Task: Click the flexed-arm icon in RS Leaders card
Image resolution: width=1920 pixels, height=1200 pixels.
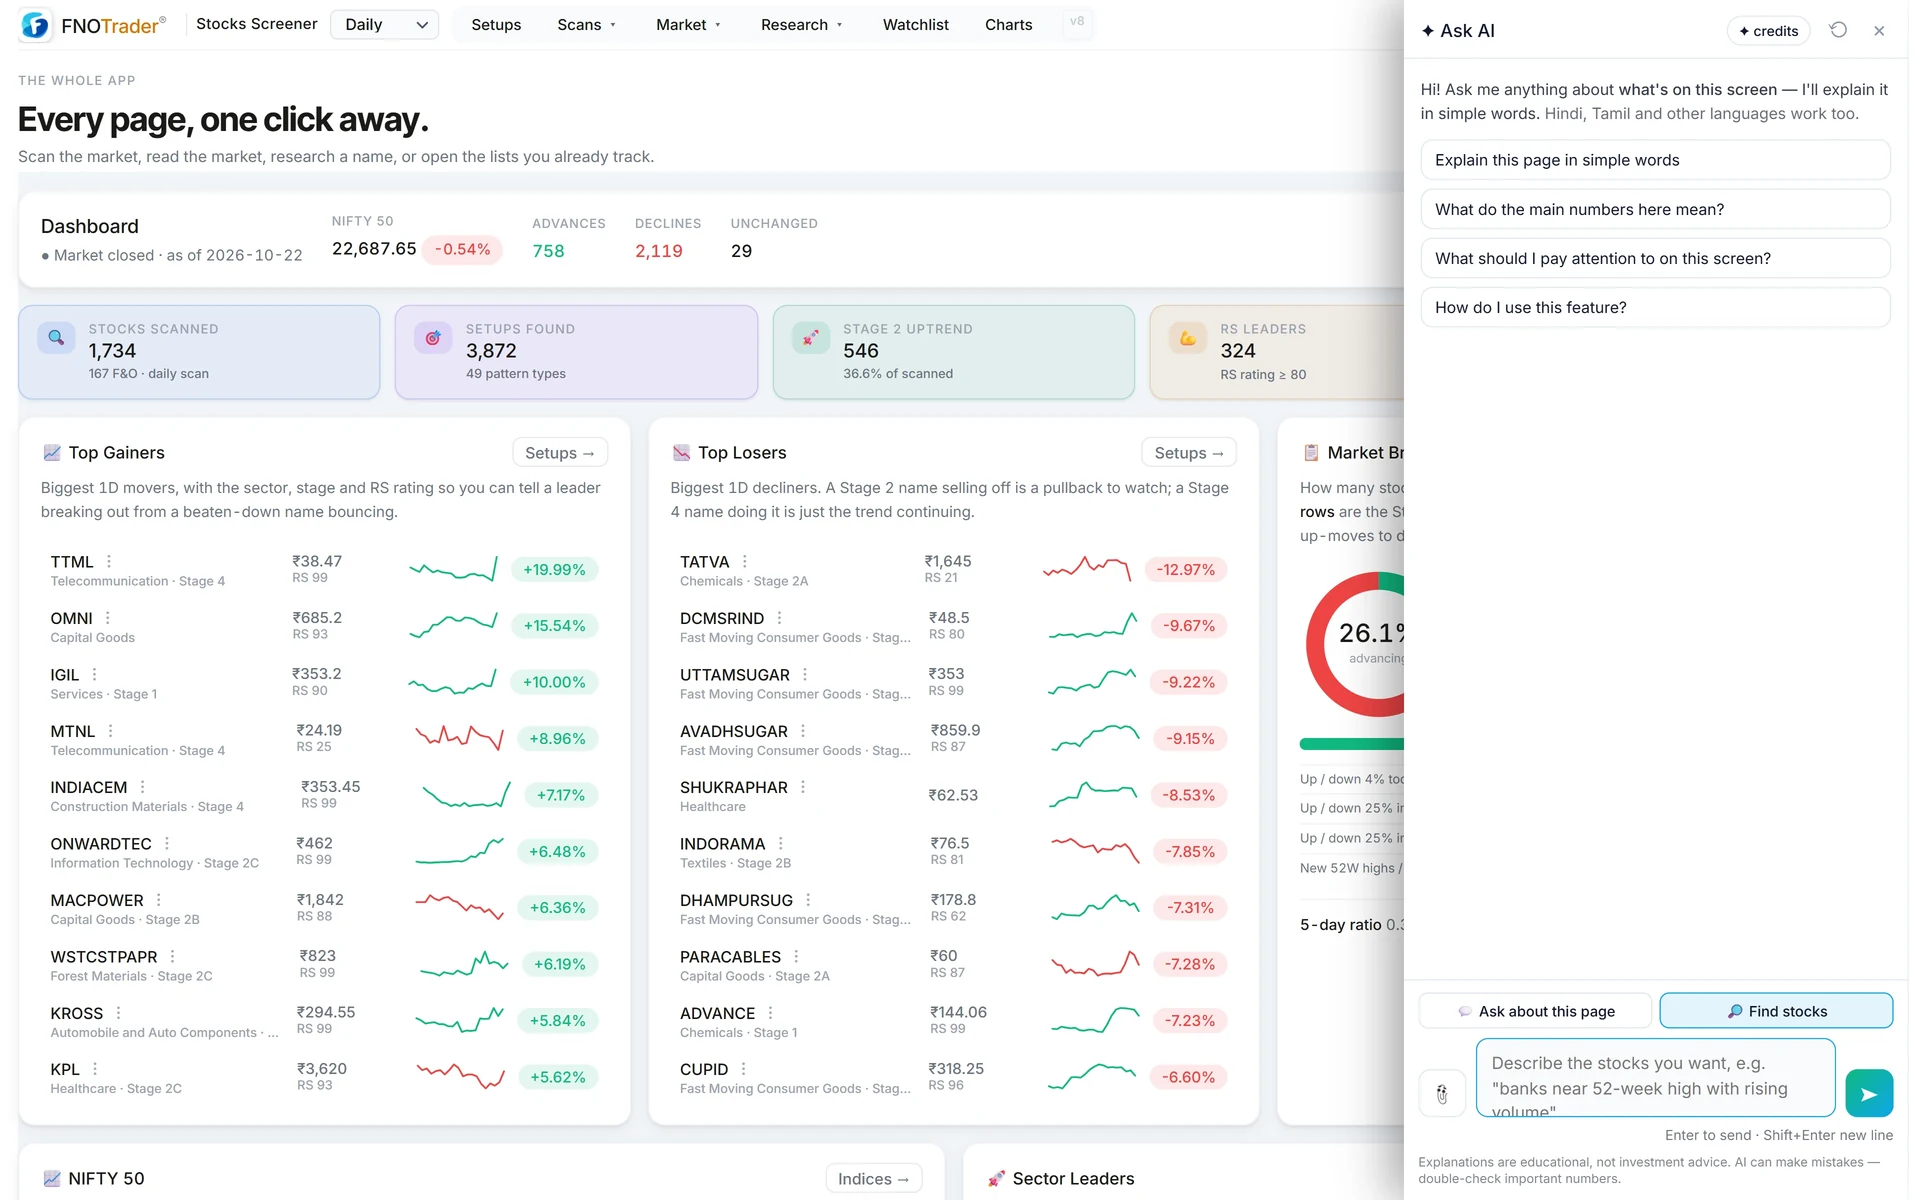Action: [x=1188, y=338]
